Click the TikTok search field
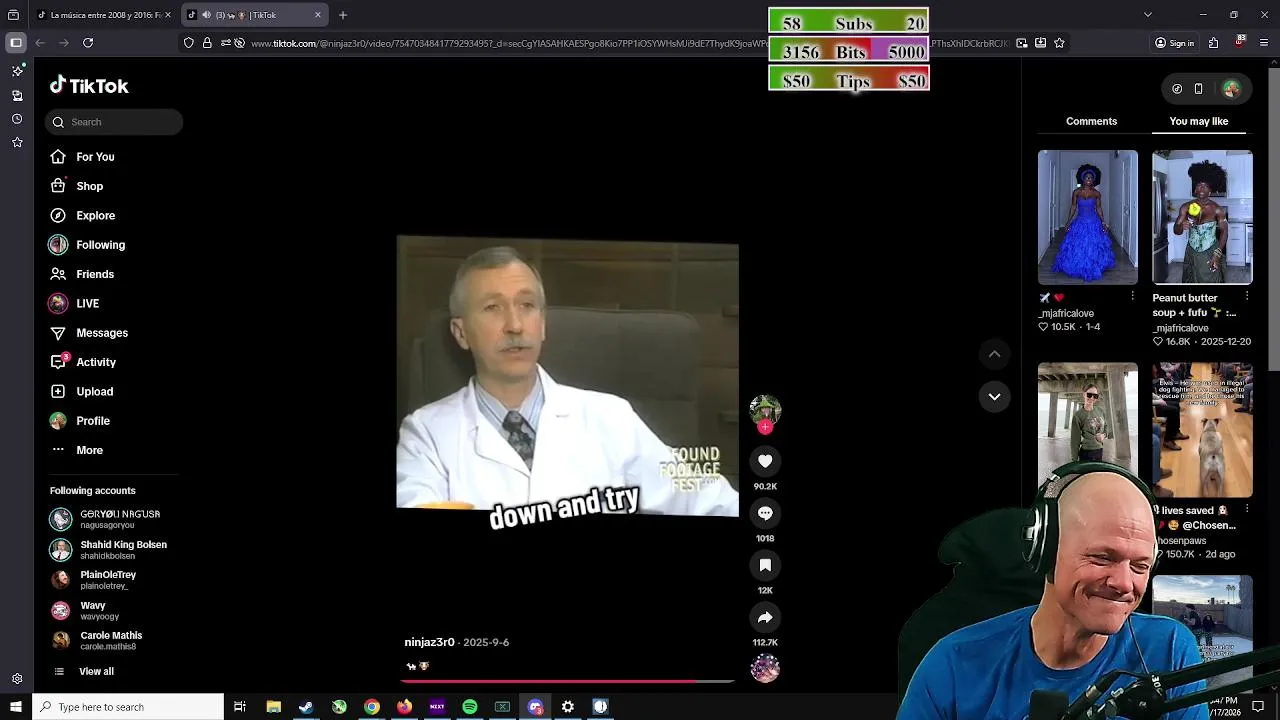This screenshot has width=1280, height=720. click(113, 122)
